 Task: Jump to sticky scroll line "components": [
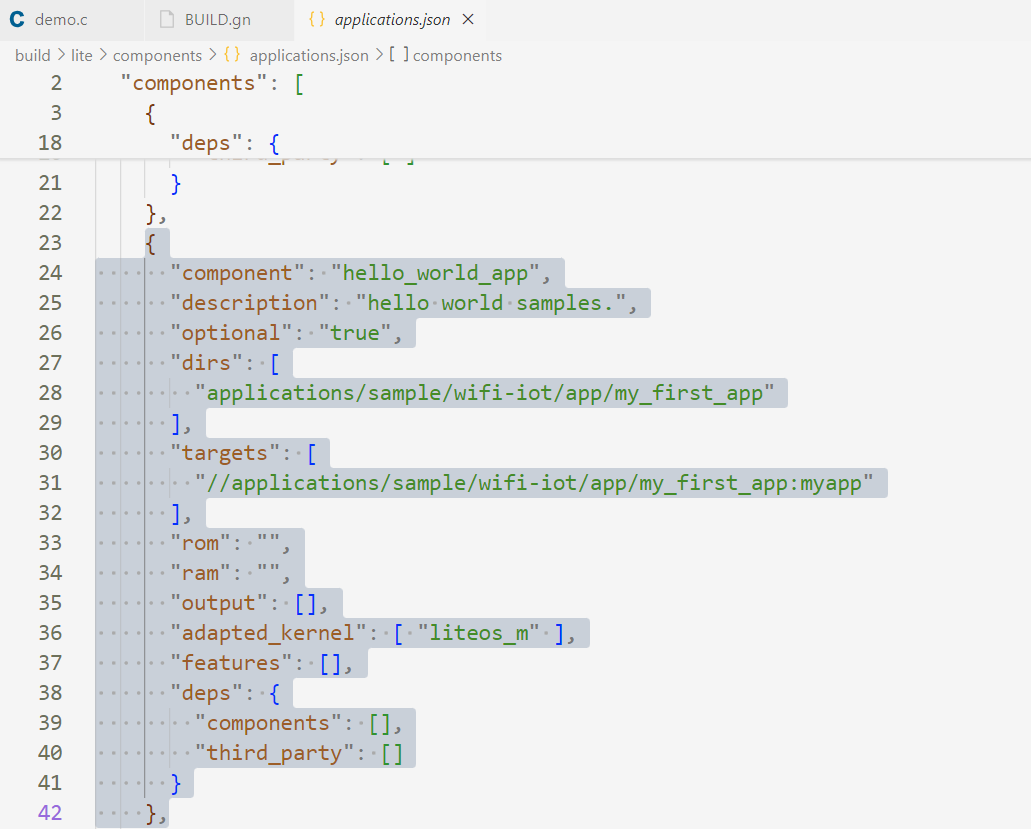(194, 83)
